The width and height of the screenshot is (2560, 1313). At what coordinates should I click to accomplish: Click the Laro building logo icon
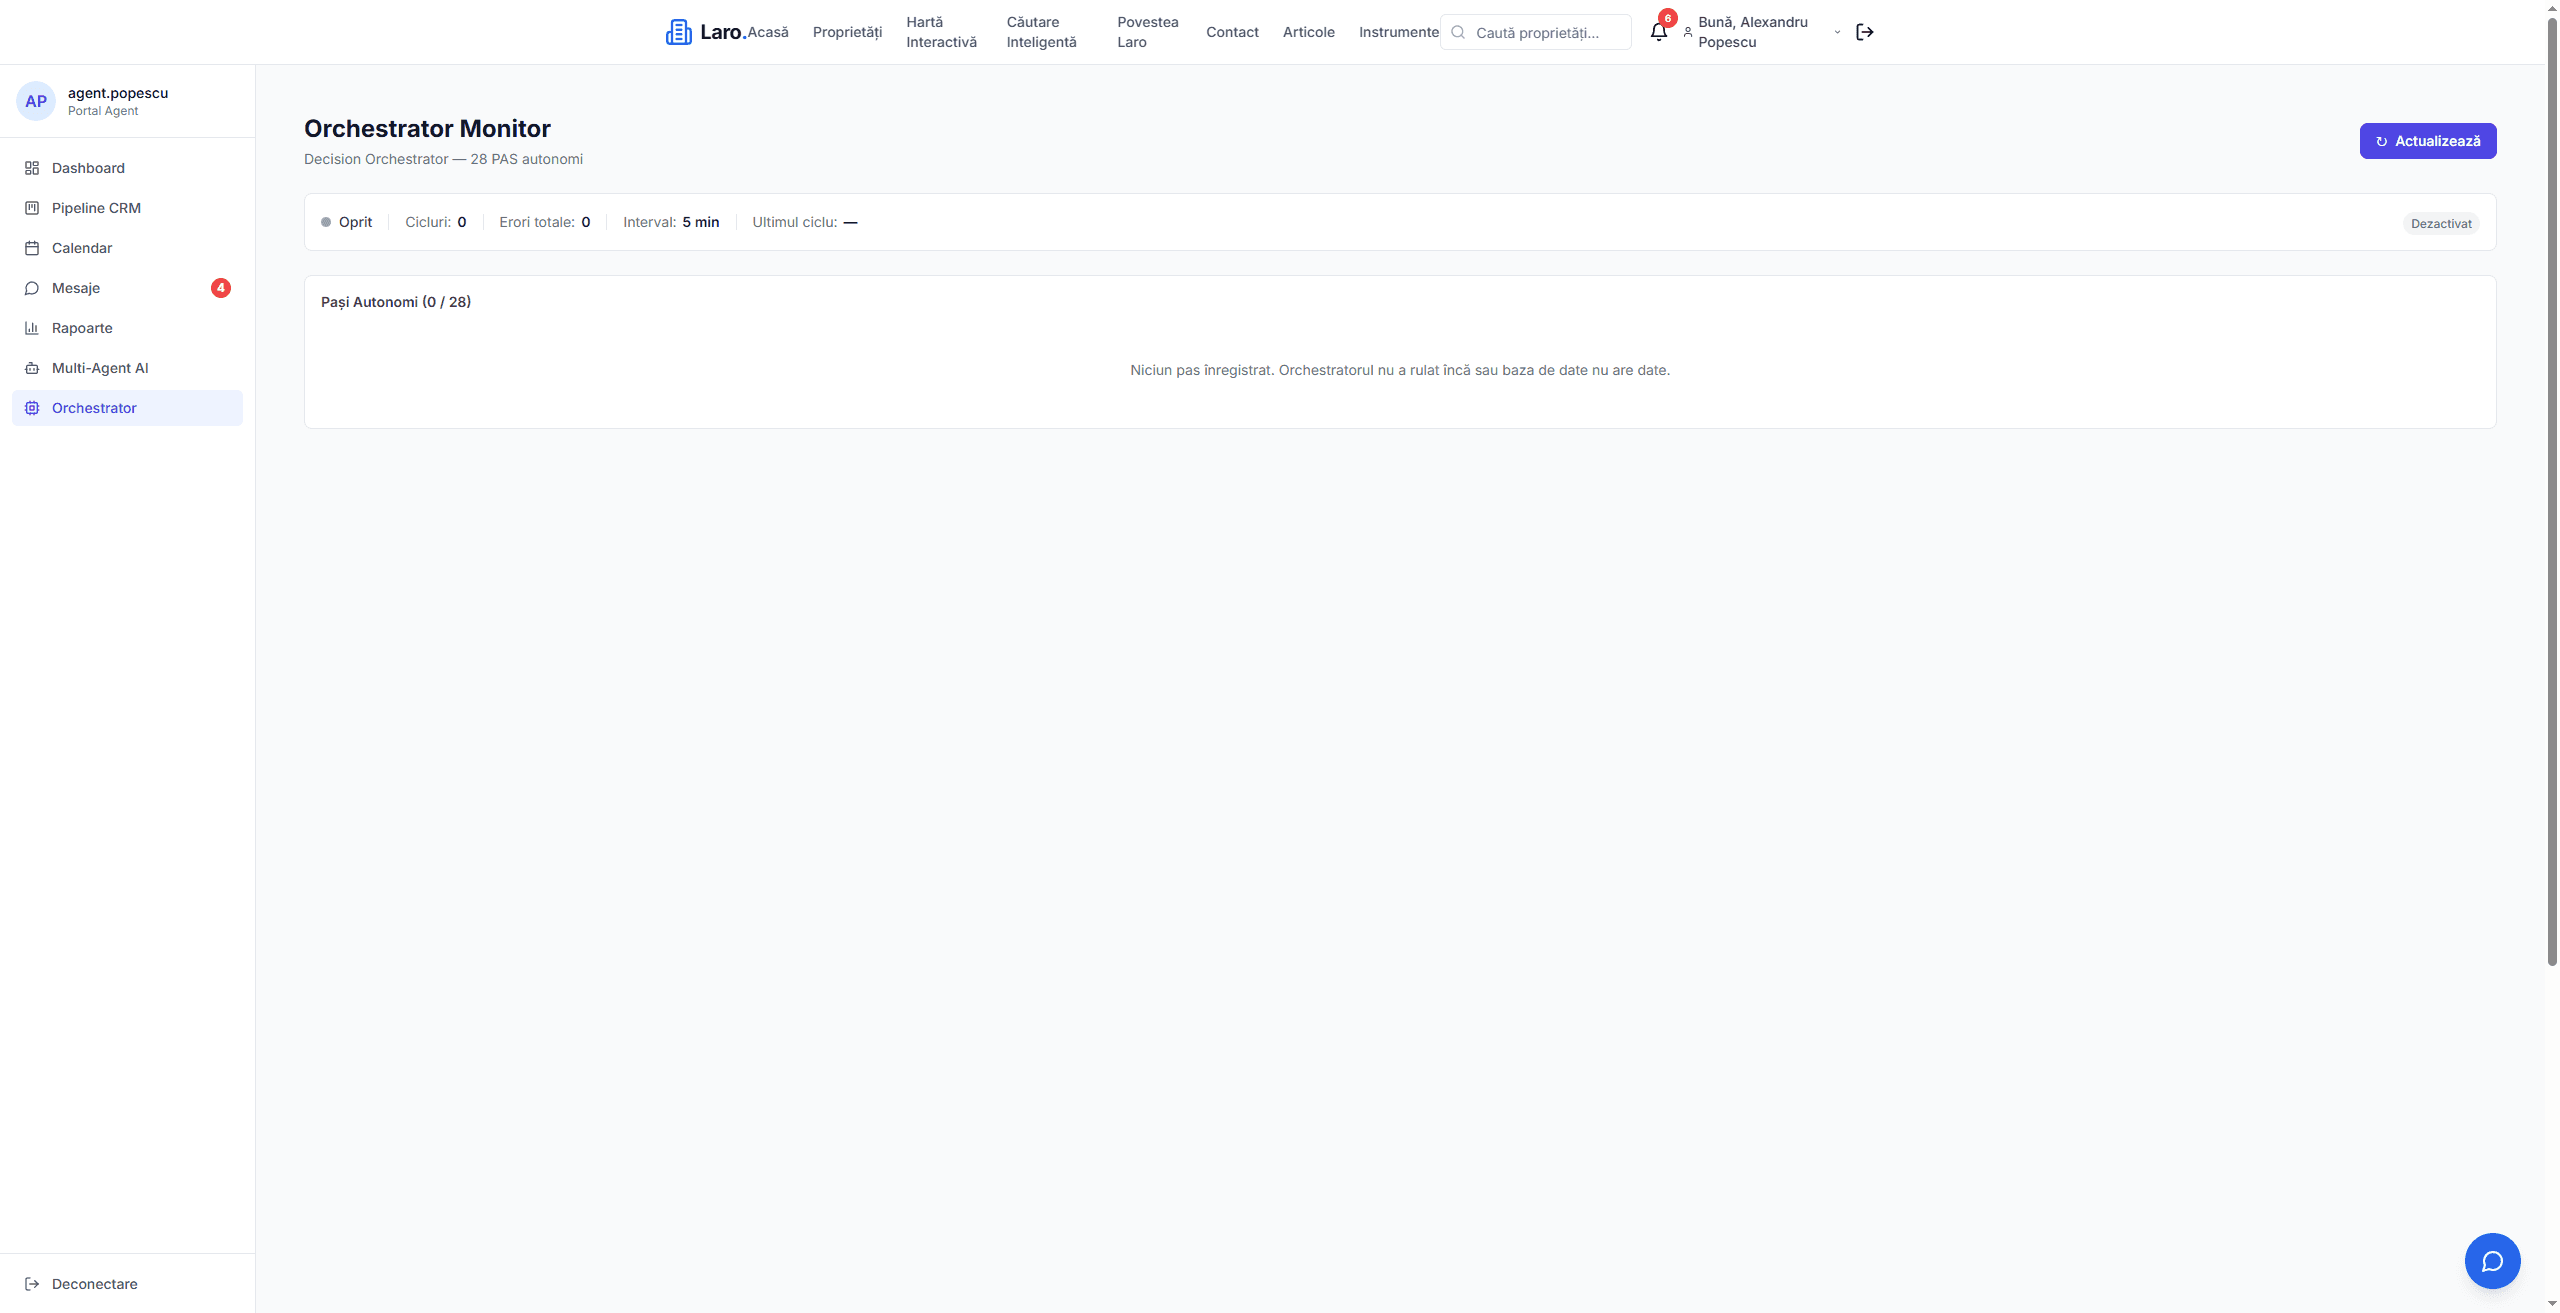click(678, 32)
